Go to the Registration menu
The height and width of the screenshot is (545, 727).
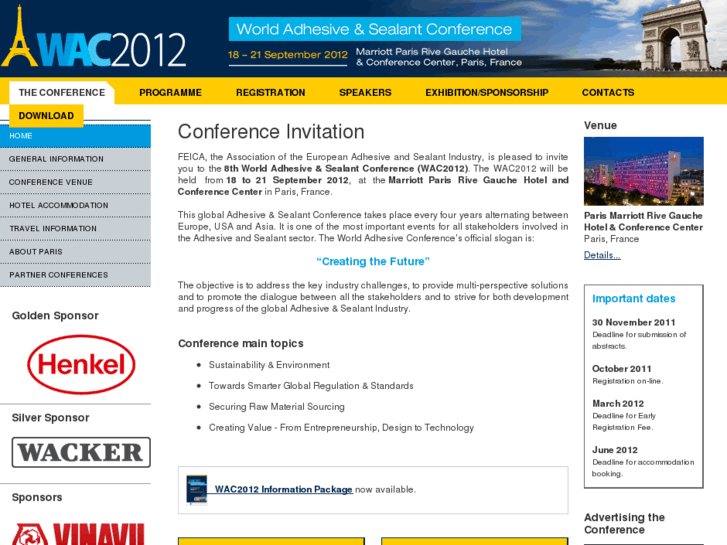(x=270, y=93)
